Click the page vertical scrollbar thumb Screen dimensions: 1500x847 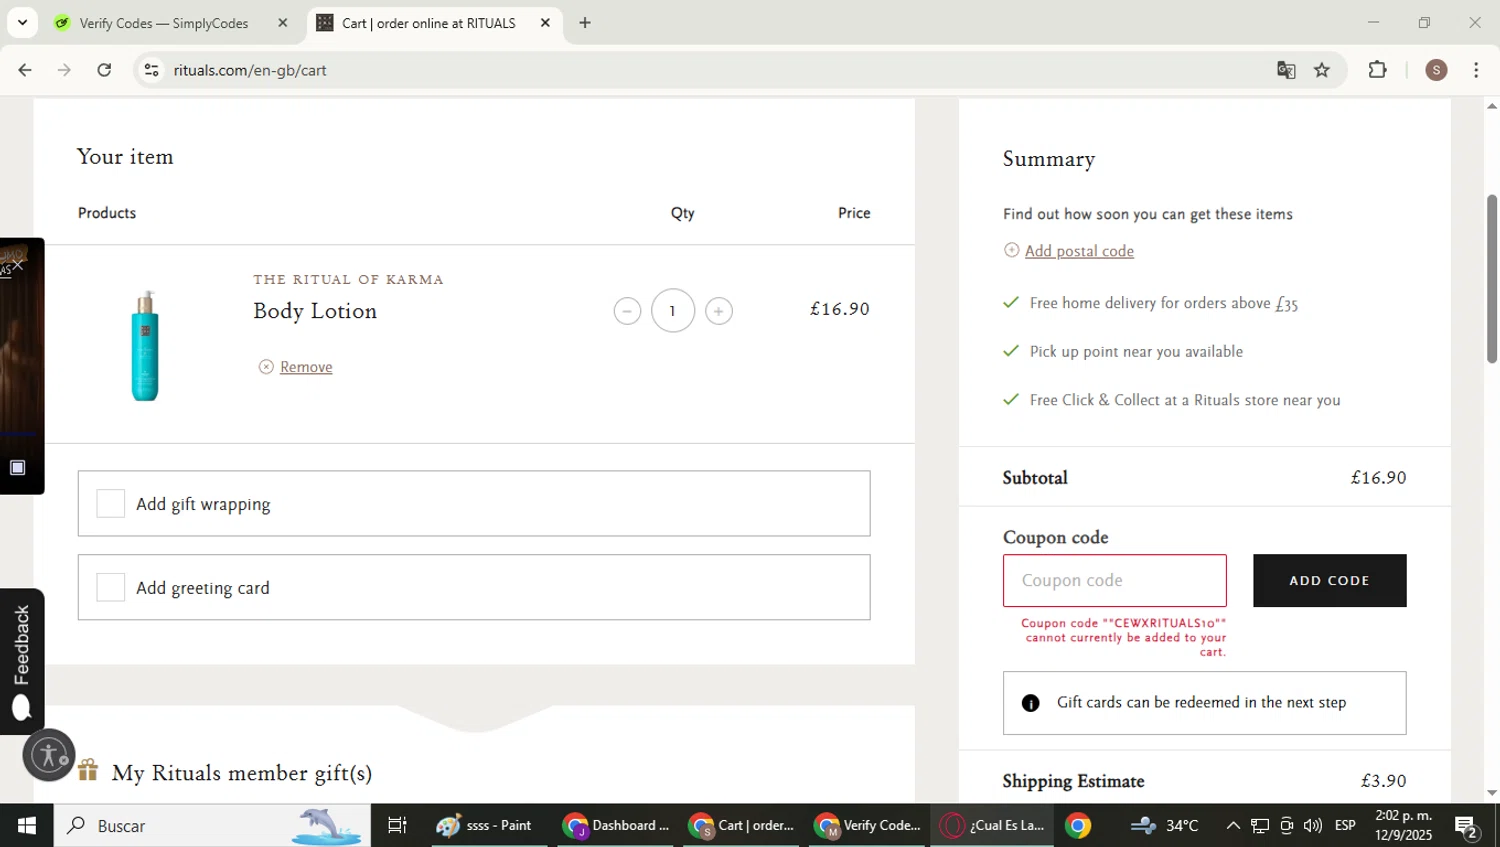[1492, 278]
